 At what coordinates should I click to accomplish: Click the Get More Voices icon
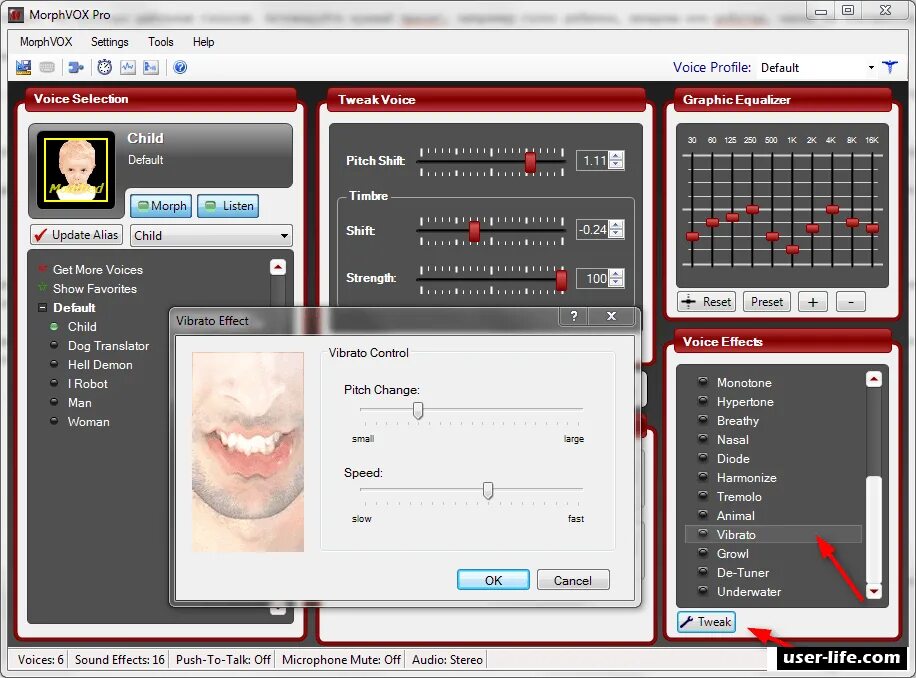click(42, 269)
